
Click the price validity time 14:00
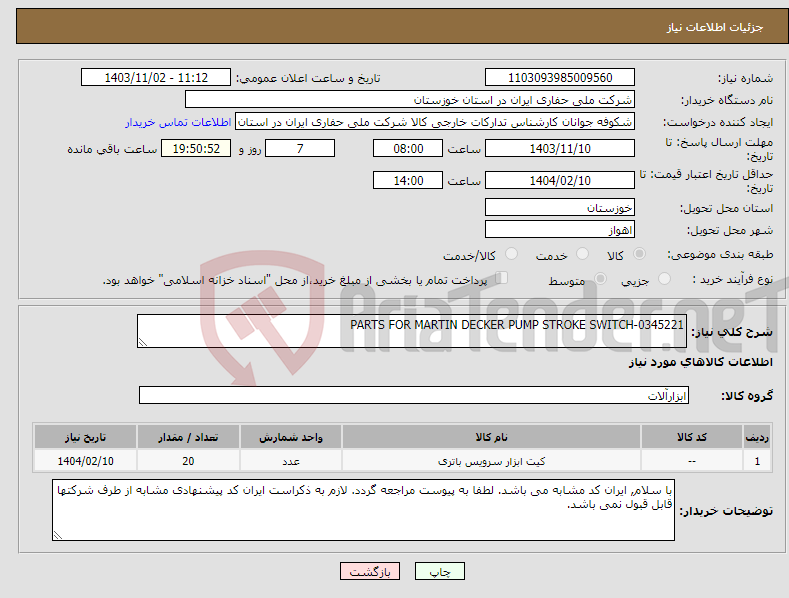pos(408,180)
